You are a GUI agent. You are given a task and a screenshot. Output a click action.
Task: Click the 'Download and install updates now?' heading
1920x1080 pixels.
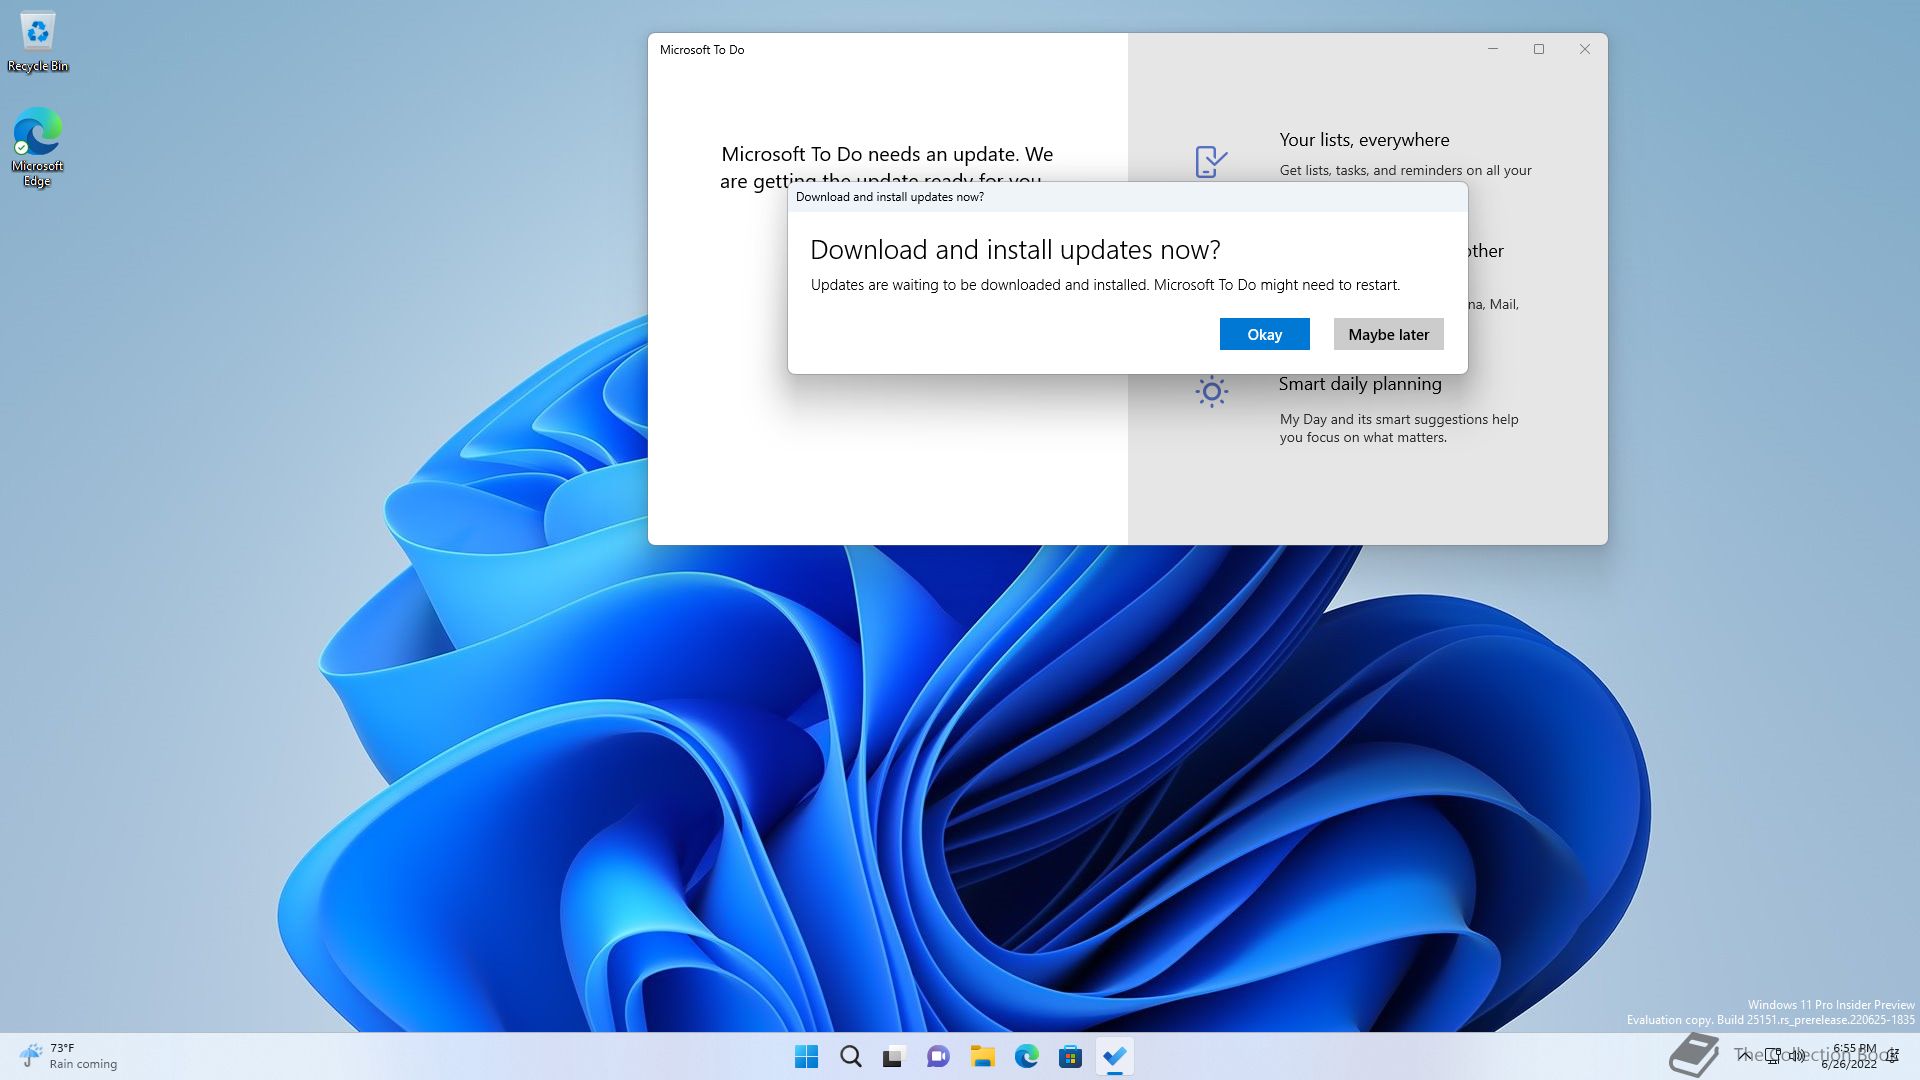(x=1015, y=249)
